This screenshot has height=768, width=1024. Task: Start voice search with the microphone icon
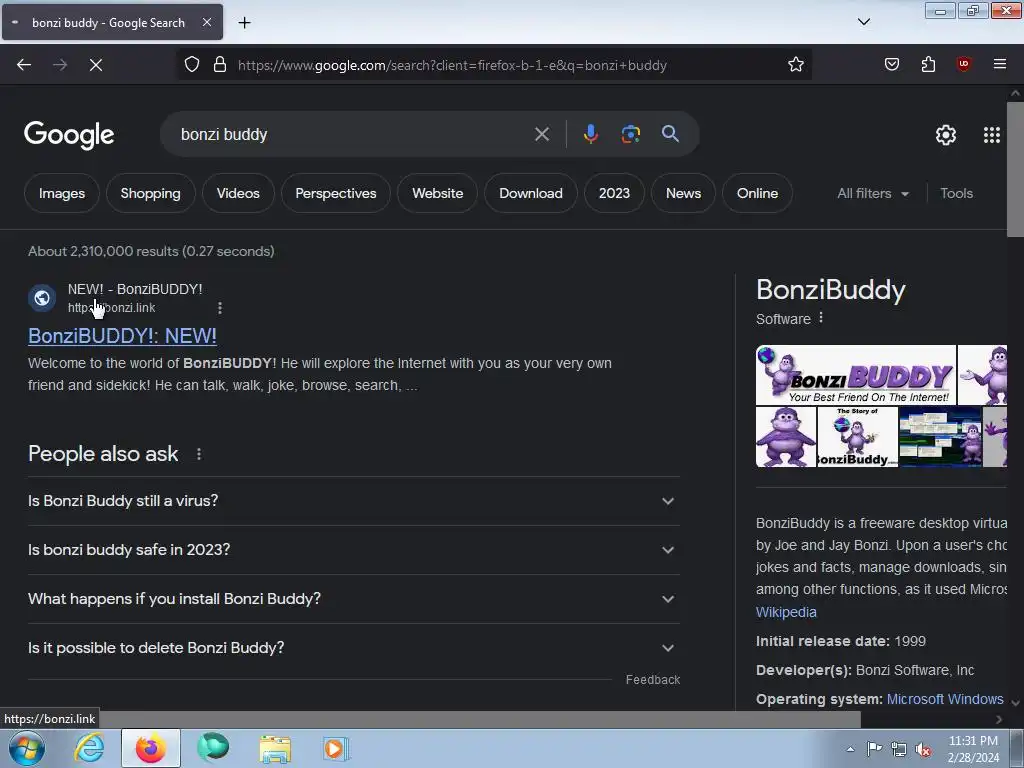coord(590,134)
